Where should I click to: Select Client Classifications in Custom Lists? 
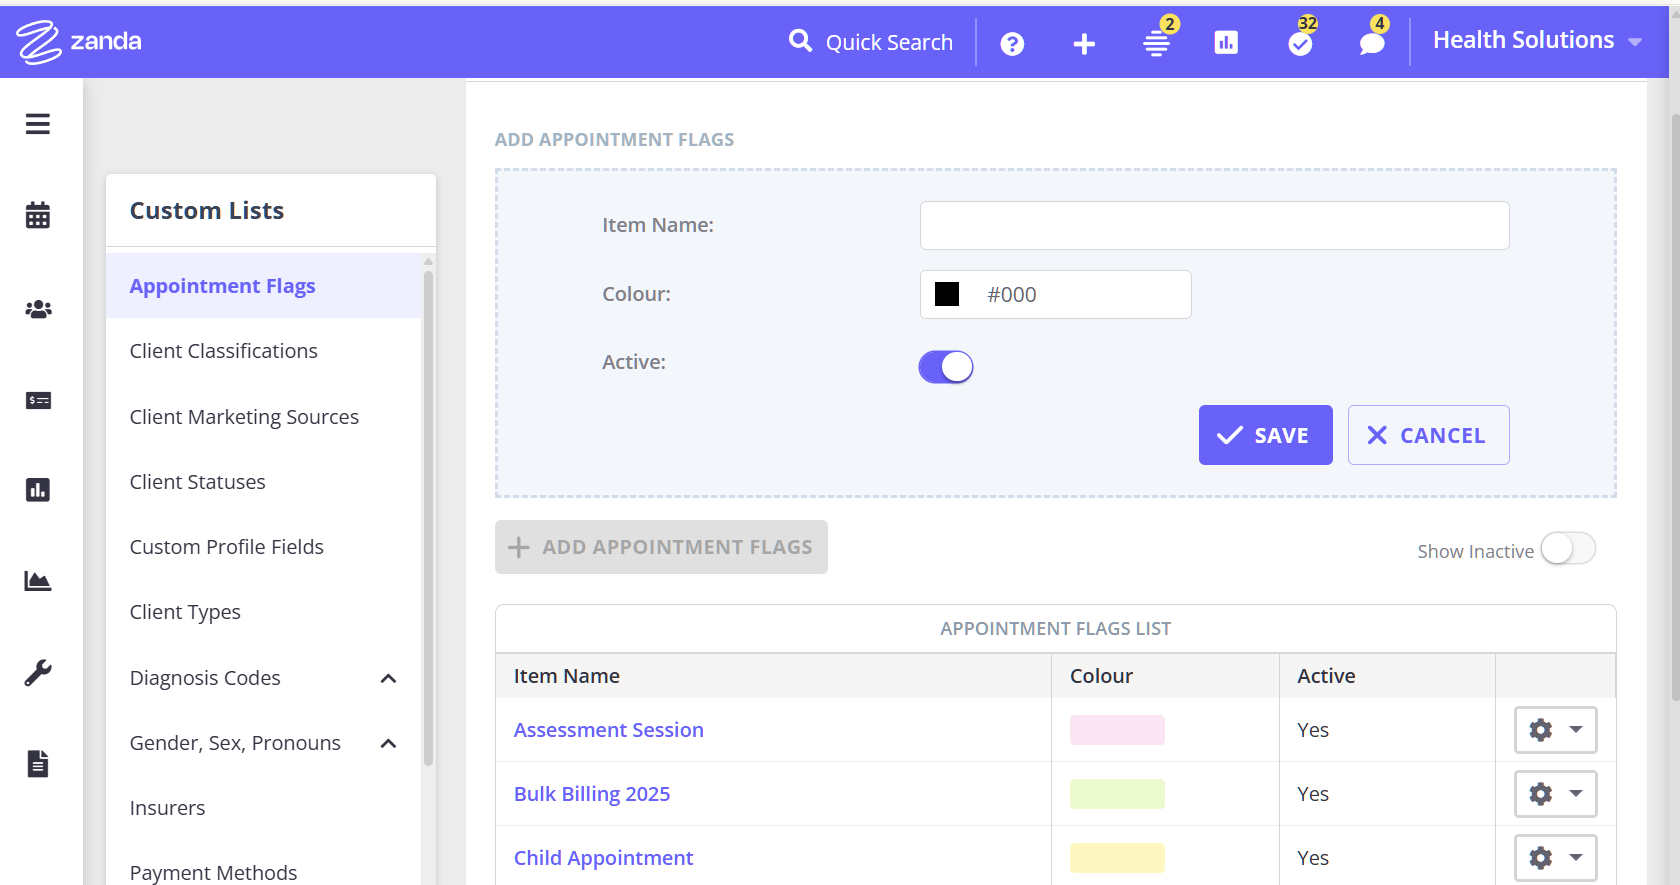tap(223, 351)
